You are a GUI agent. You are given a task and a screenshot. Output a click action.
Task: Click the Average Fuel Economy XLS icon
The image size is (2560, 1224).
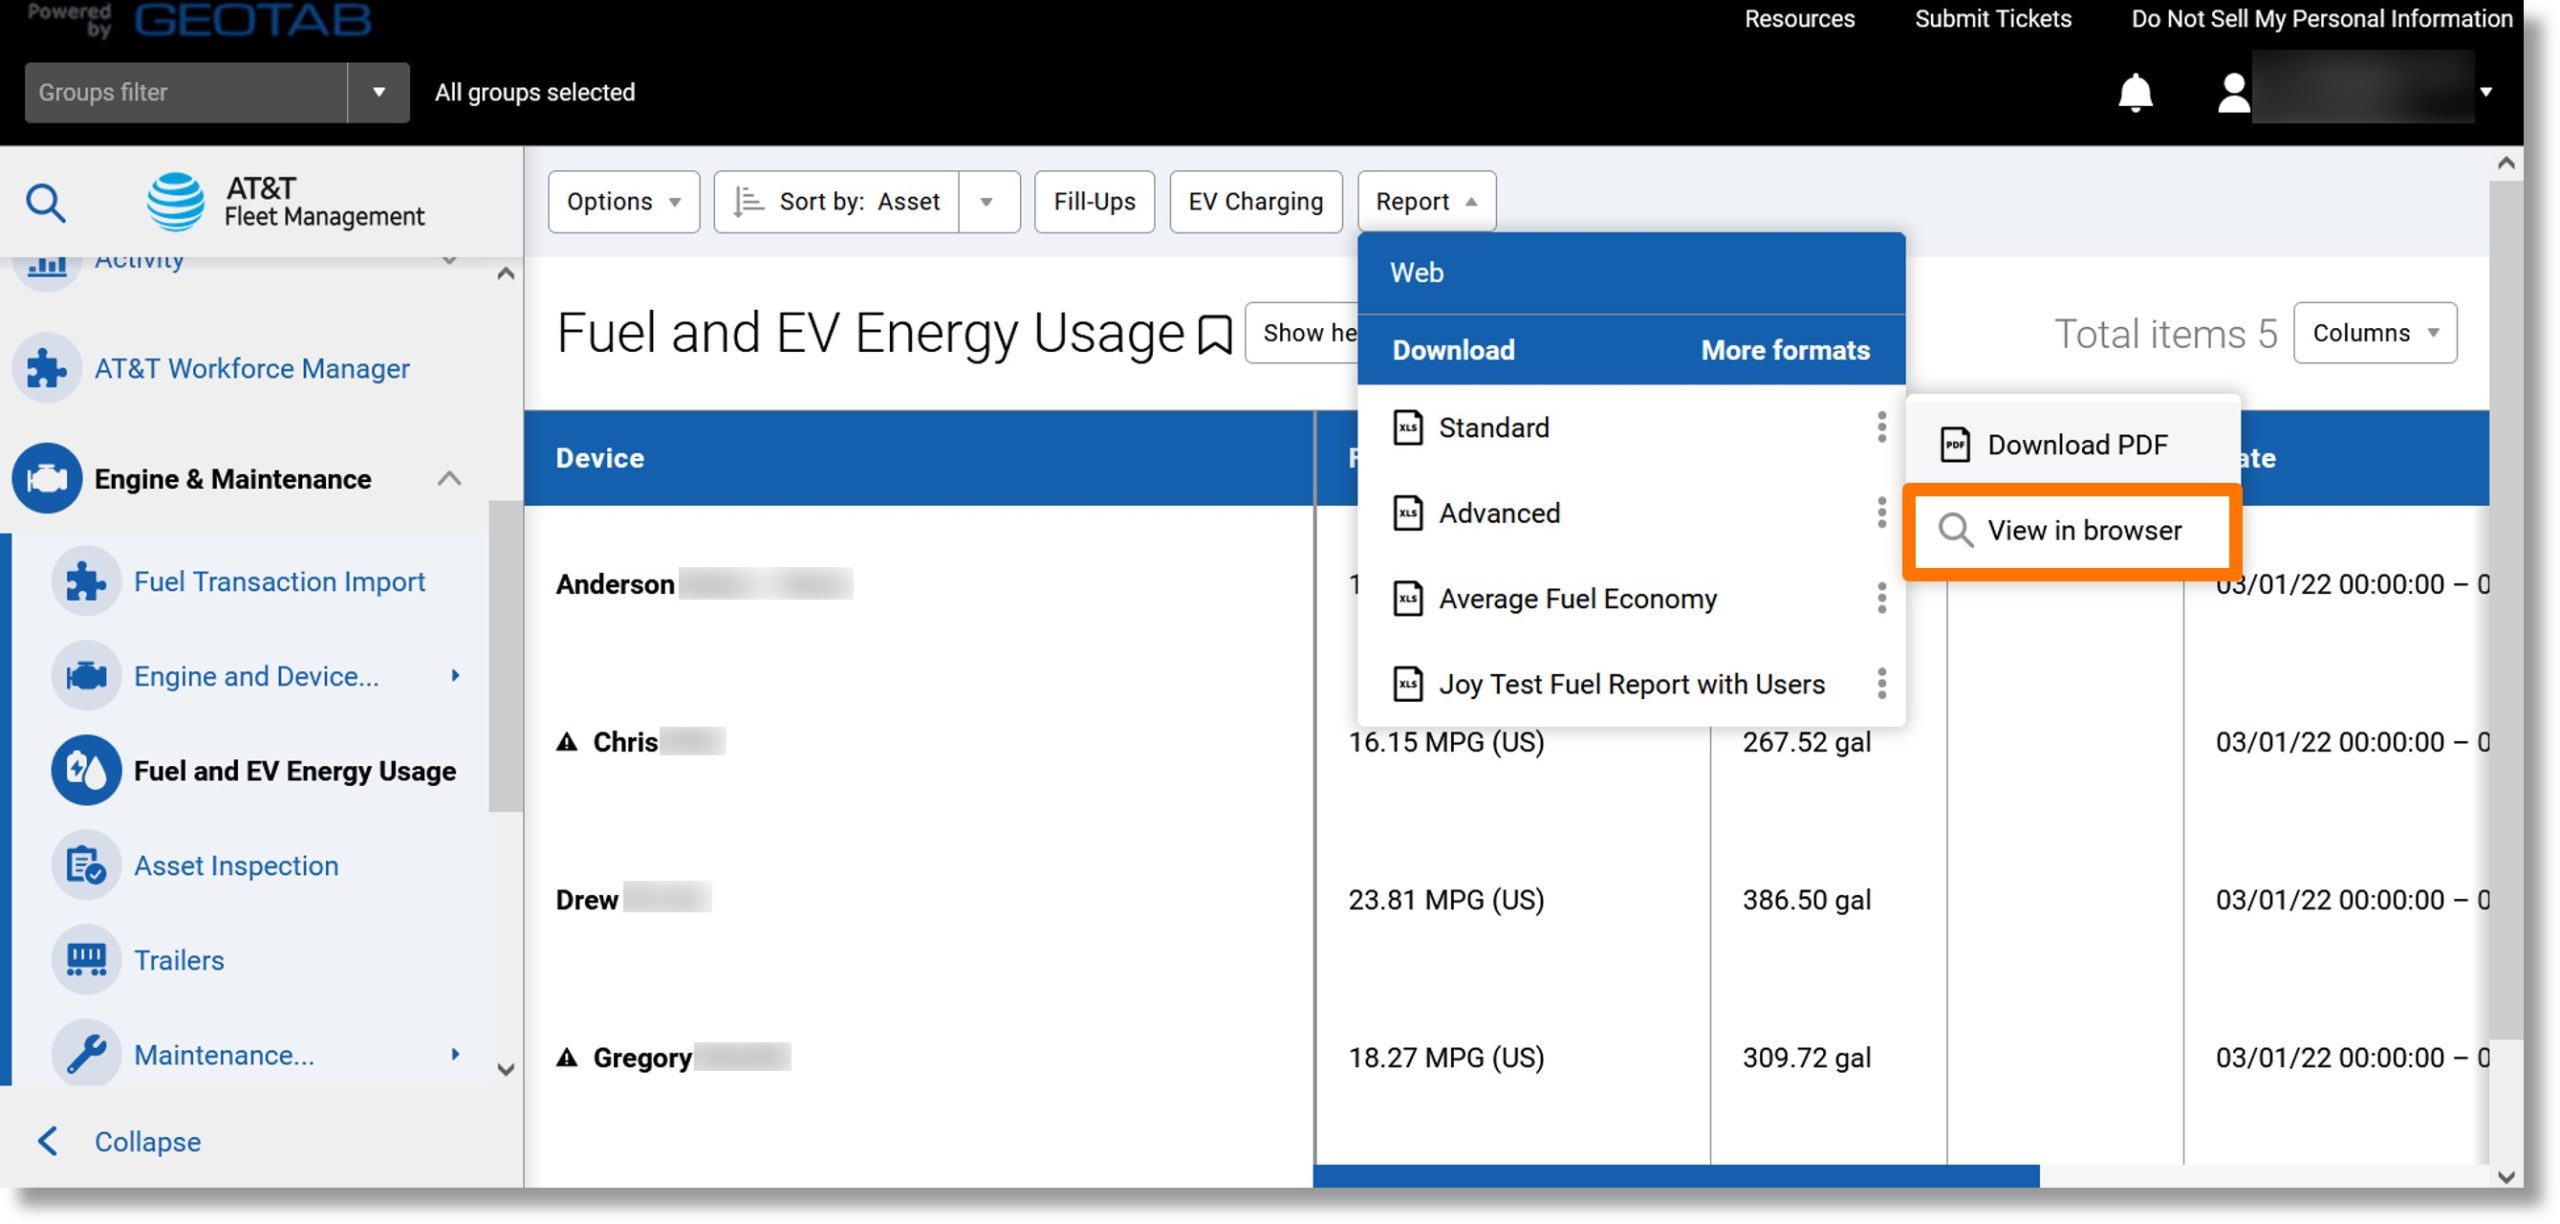1408,600
